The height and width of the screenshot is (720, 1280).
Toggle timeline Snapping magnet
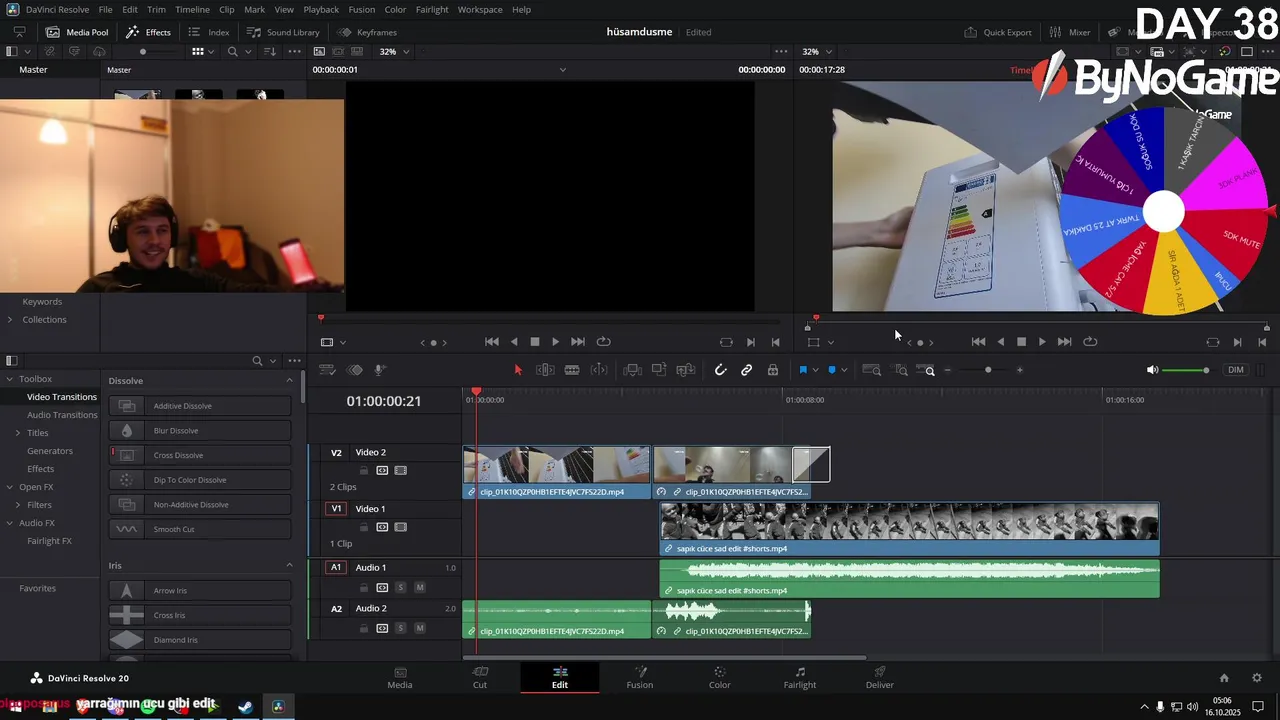point(720,370)
